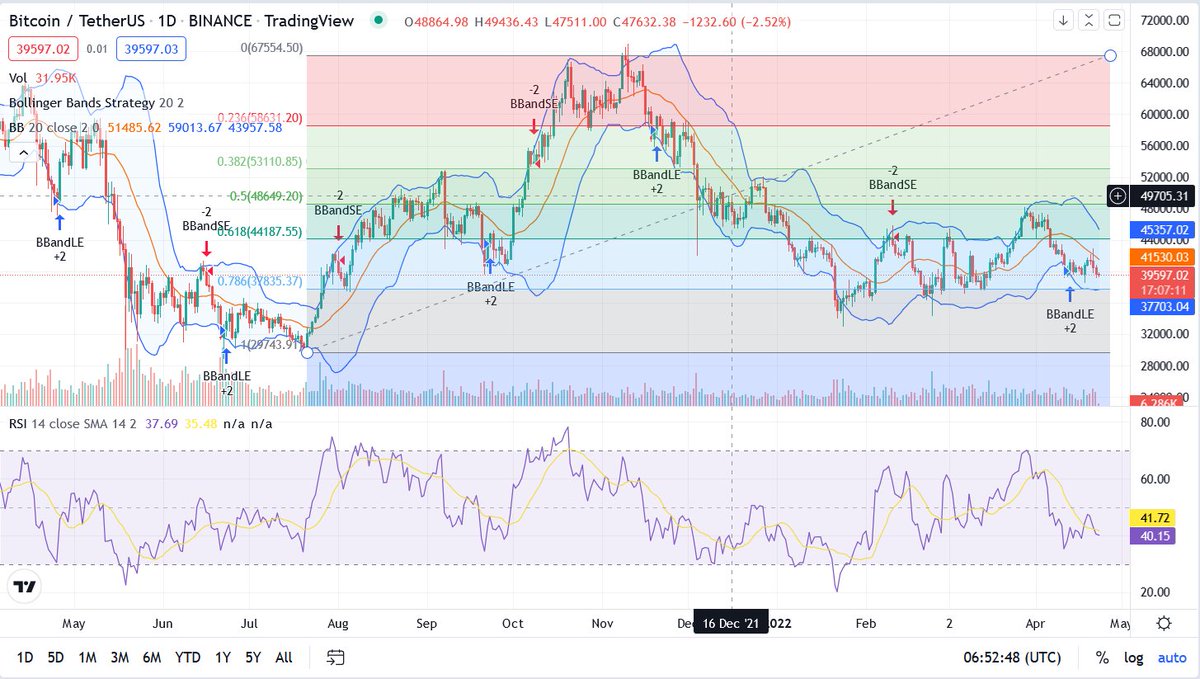Screen dimensions: 1200x679
Task: Click the 0.786(37835.37) Fibonacci label
Action: pyautogui.click(x=260, y=282)
